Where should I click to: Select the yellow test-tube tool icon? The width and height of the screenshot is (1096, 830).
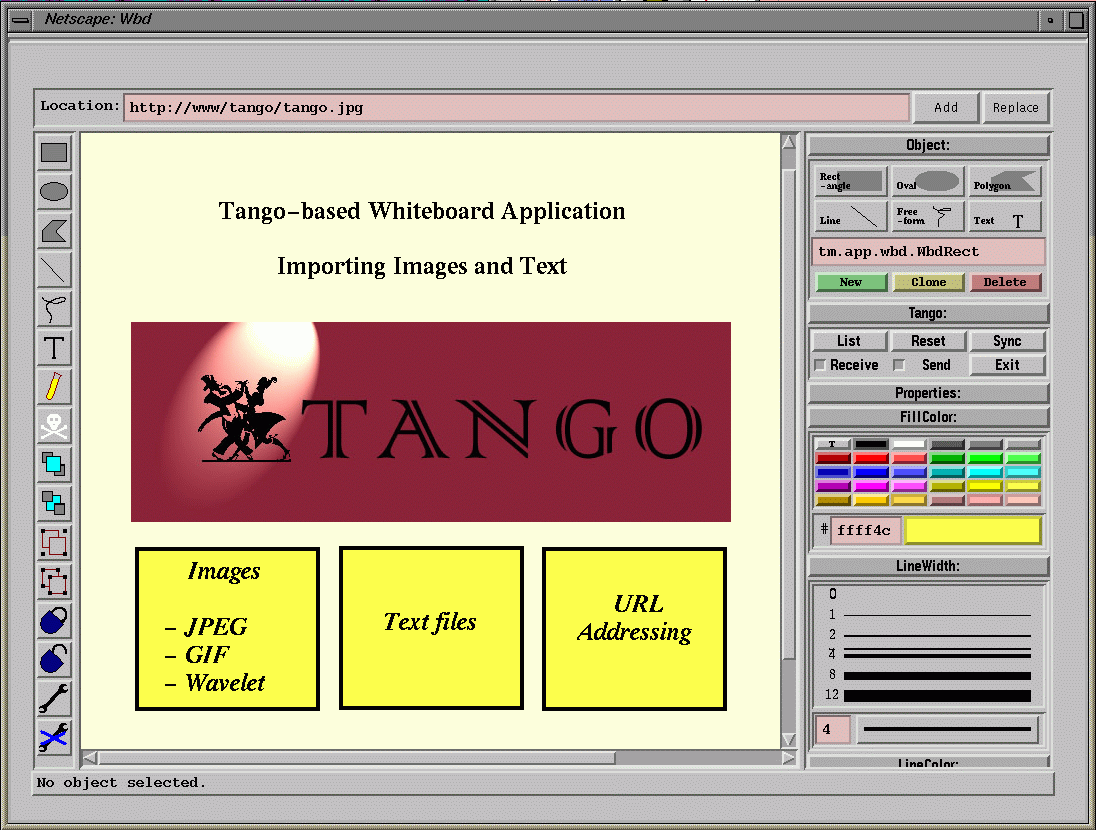tap(54, 387)
